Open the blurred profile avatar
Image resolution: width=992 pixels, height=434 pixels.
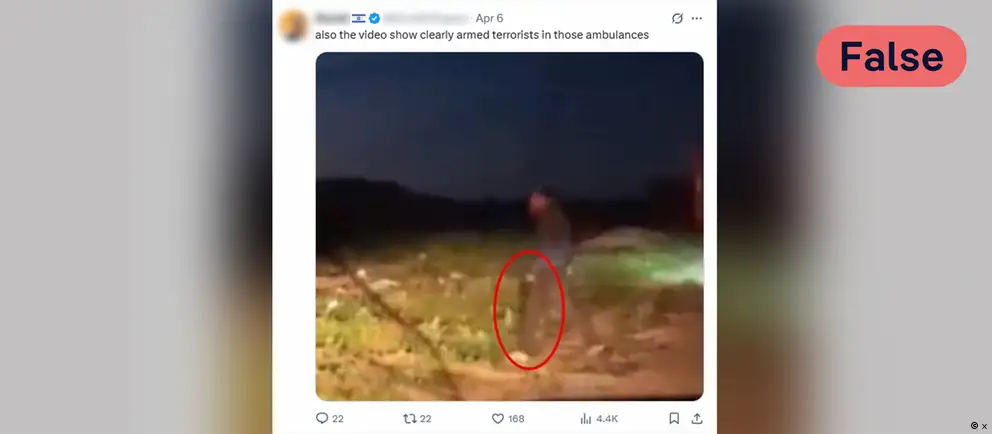293,25
